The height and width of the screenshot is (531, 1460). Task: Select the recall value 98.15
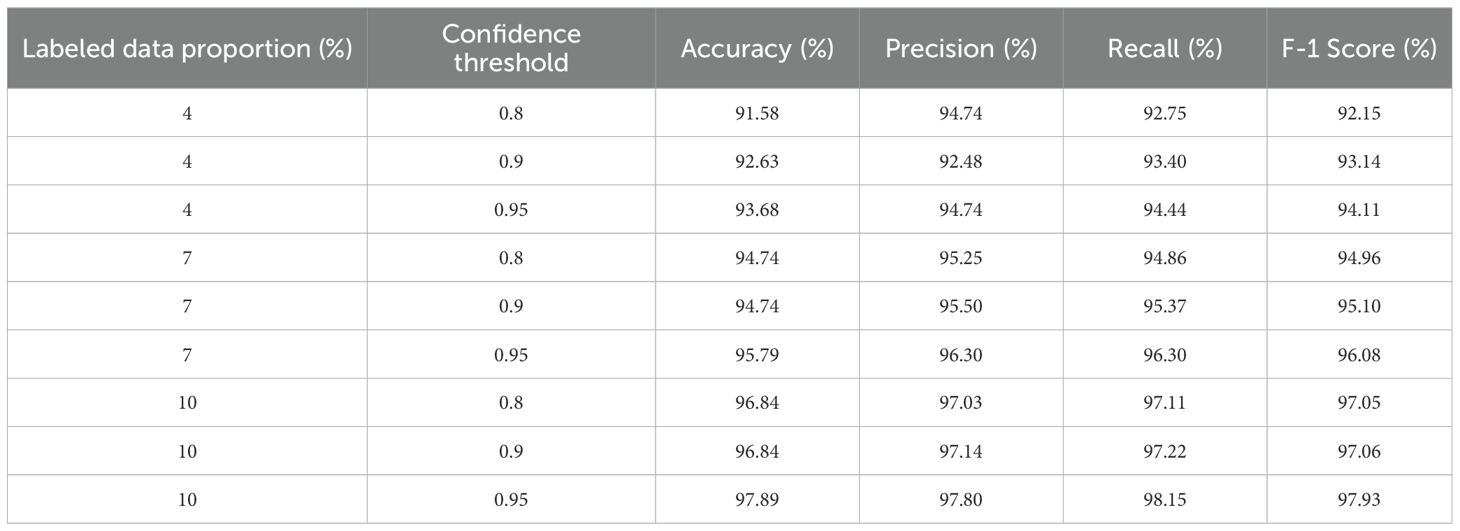[x=1164, y=498]
